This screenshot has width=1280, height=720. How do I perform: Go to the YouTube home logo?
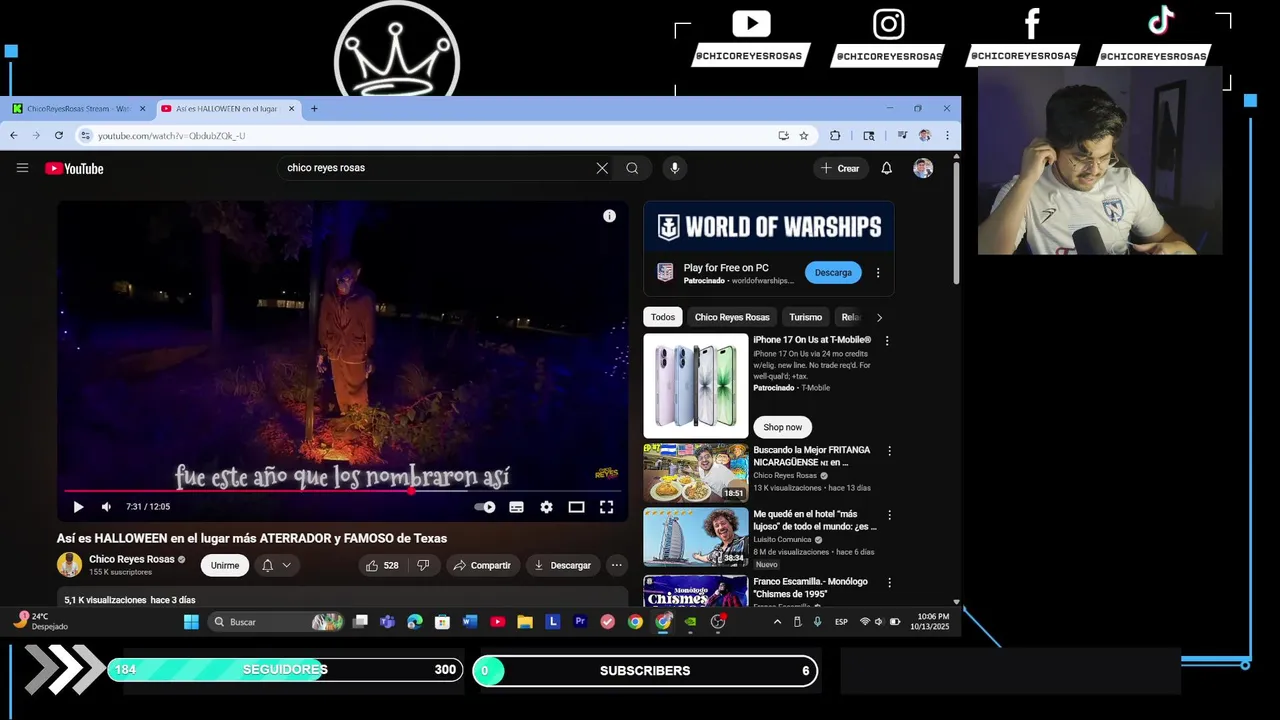74,169
